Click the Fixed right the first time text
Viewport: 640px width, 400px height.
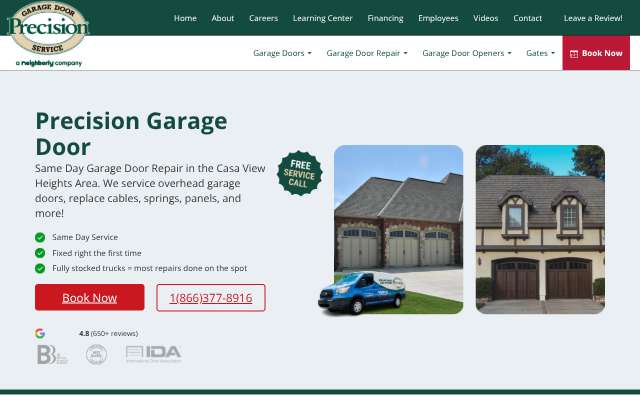pyautogui.click(x=97, y=253)
